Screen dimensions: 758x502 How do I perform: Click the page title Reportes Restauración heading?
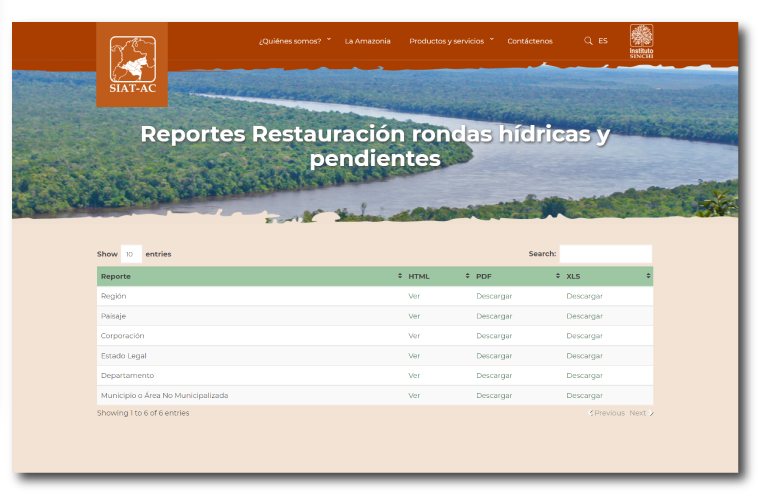[x=375, y=146]
